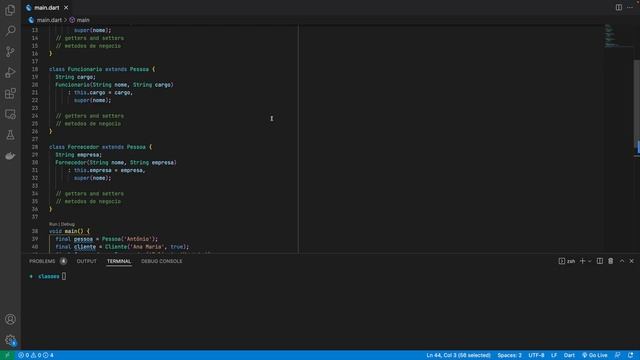Viewport: 640px width, 360px height.
Task: Click Ln 44, Col 3 cursor position
Action: click(x=458, y=355)
